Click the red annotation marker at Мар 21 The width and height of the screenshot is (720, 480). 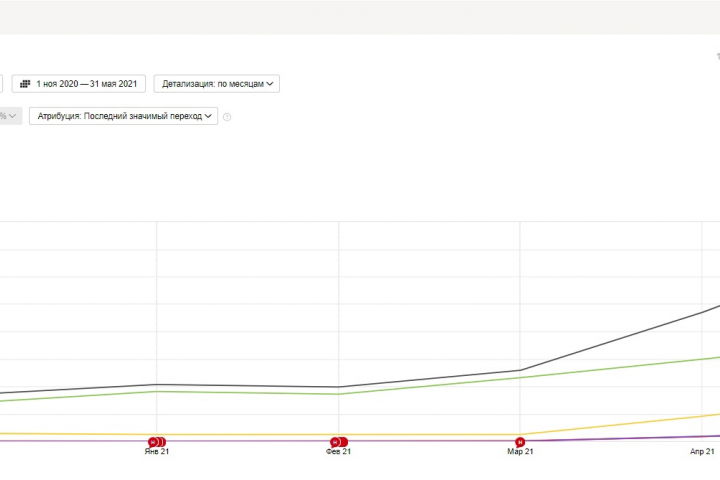pyautogui.click(x=520, y=442)
